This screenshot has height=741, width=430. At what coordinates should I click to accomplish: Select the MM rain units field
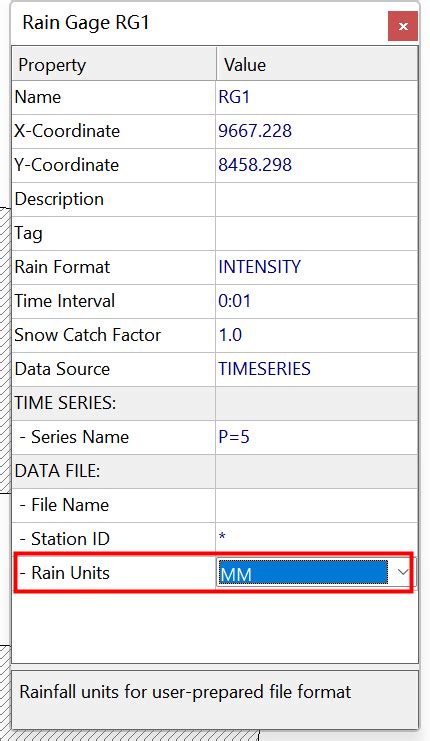[303, 573]
